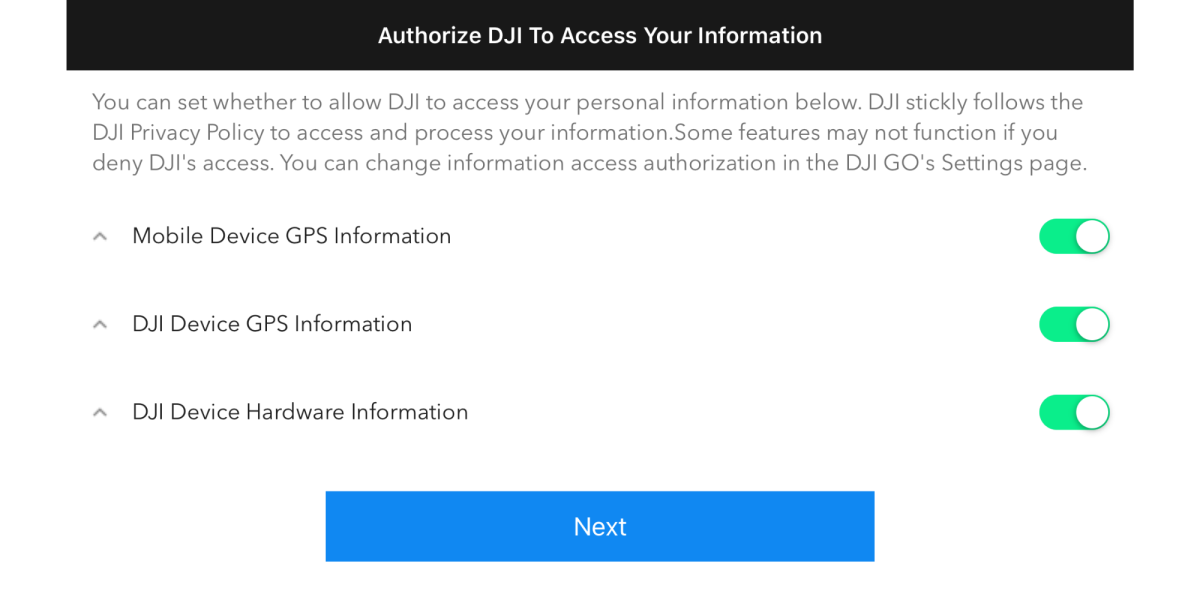Toggle DJI Device Hardware Information access

pos(1074,412)
